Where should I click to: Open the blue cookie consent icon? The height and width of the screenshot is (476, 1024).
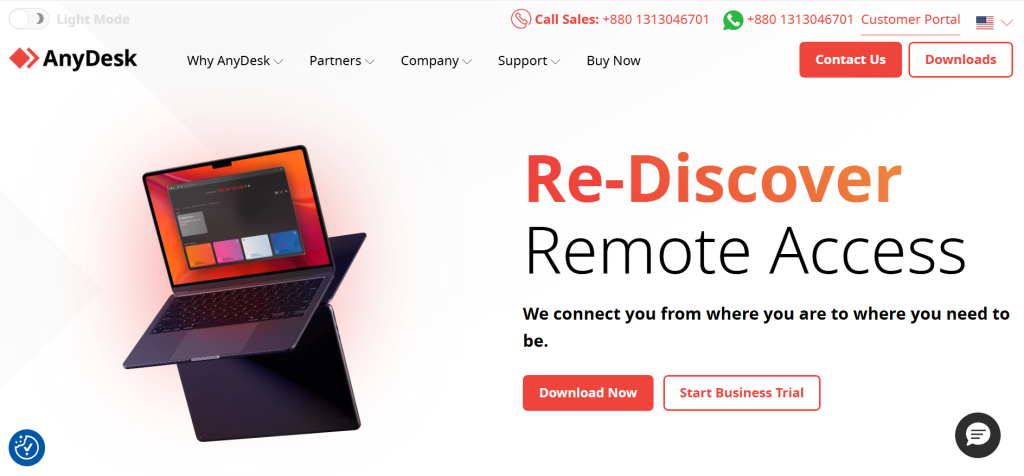(27, 447)
